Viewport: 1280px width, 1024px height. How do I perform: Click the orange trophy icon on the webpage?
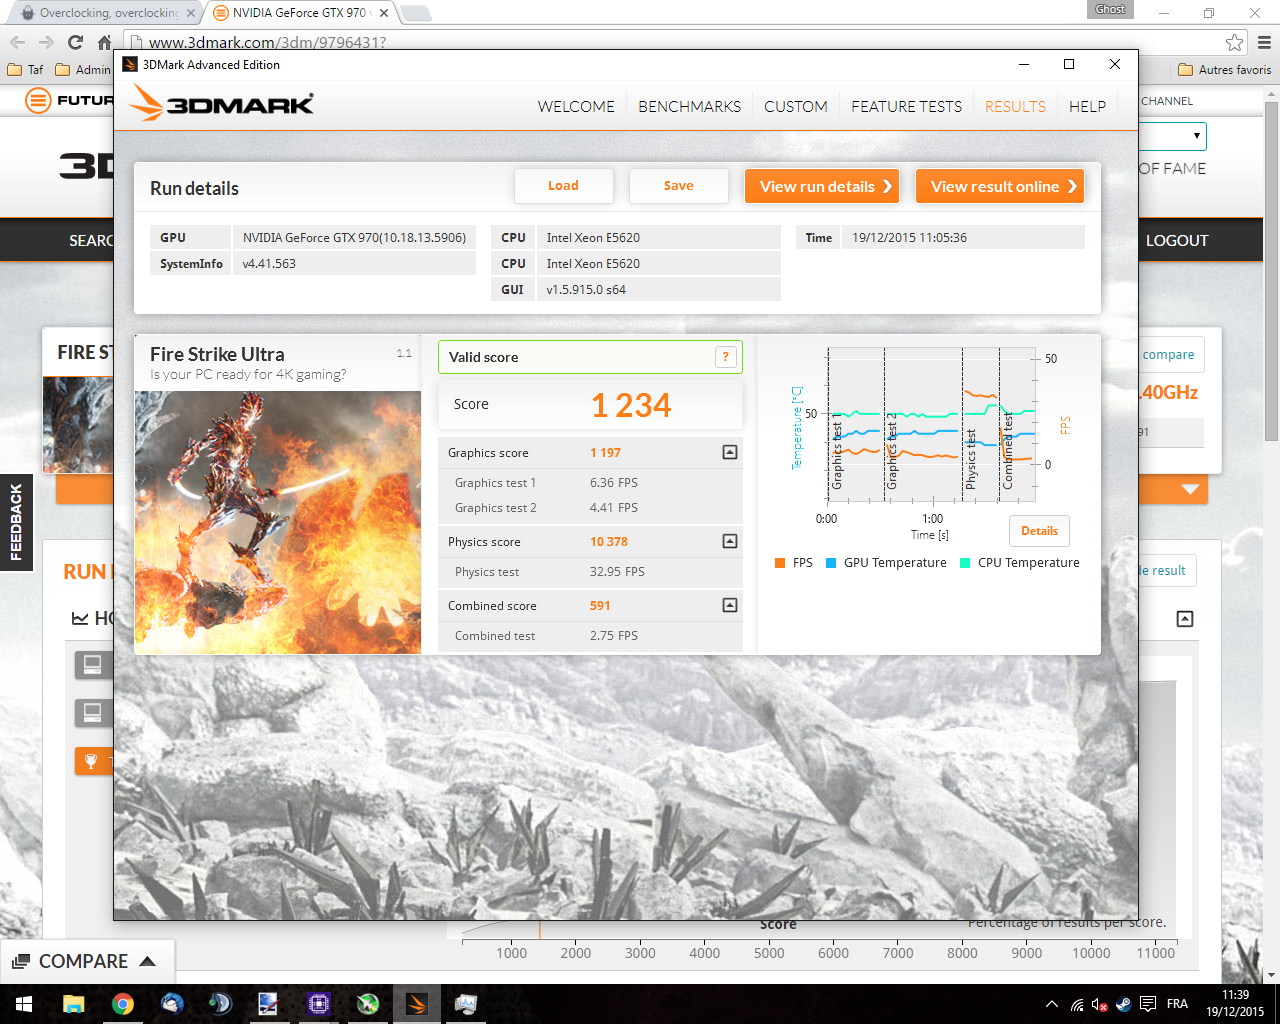click(91, 761)
